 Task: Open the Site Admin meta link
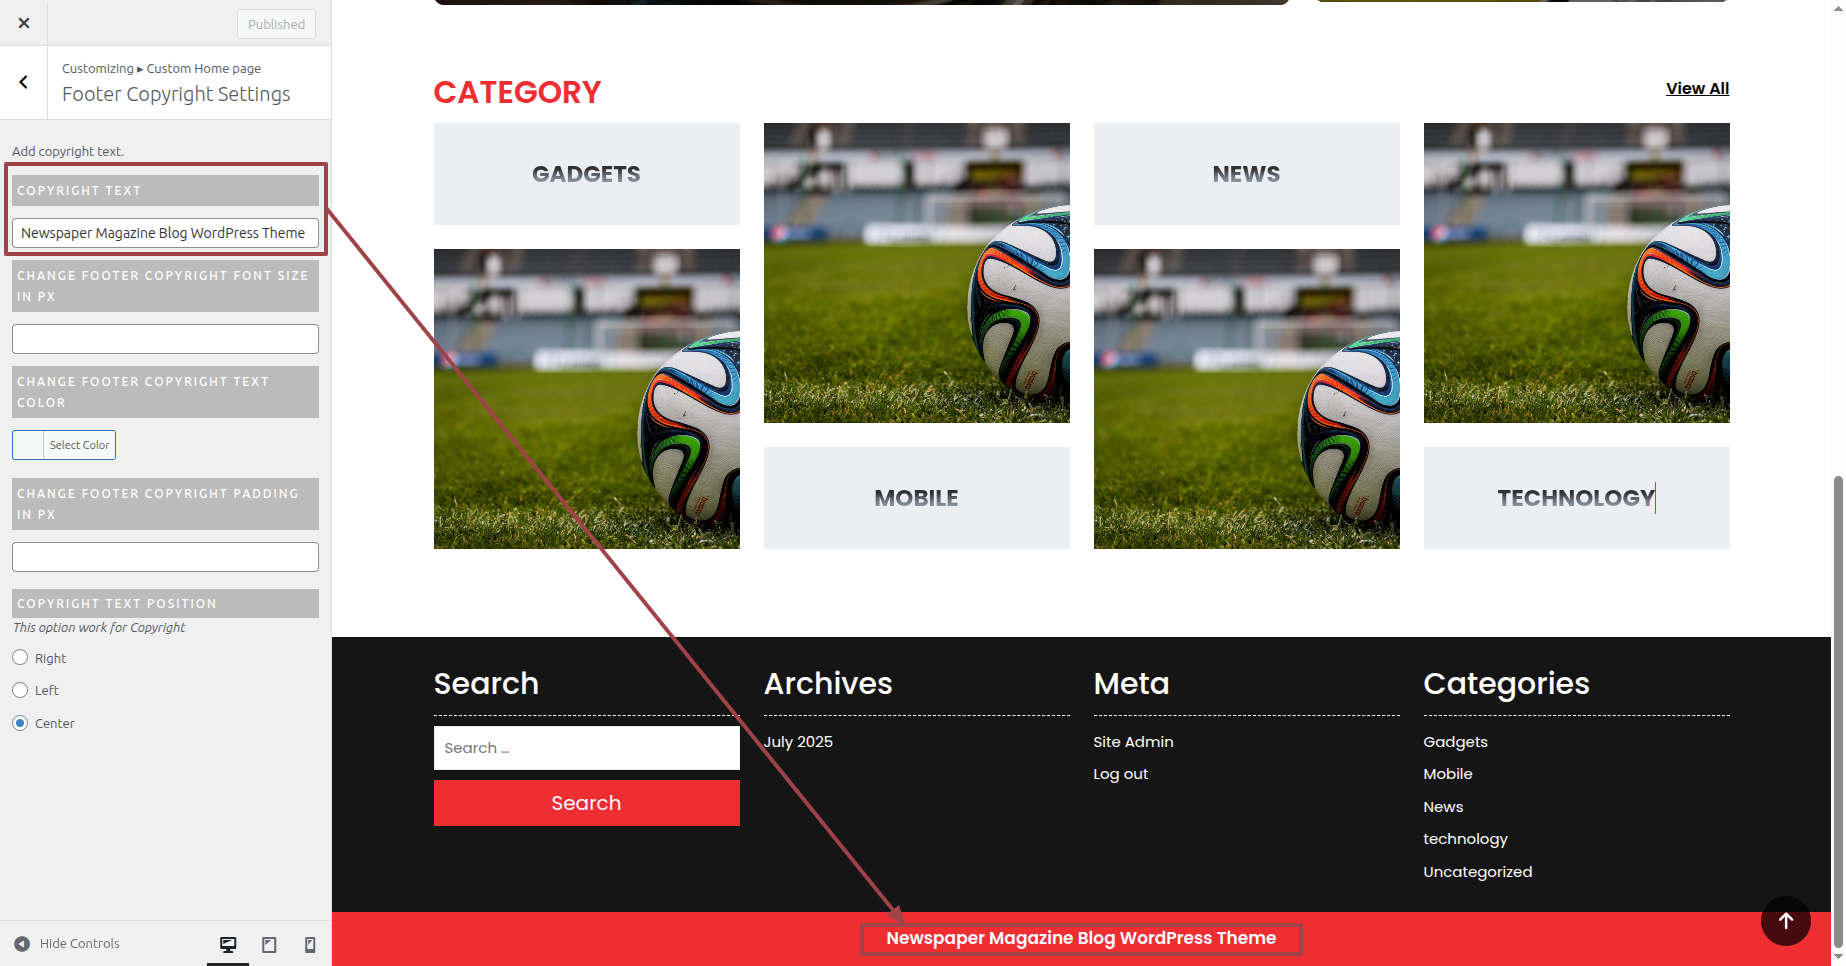pyautogui.click(x=1133, y=742)
